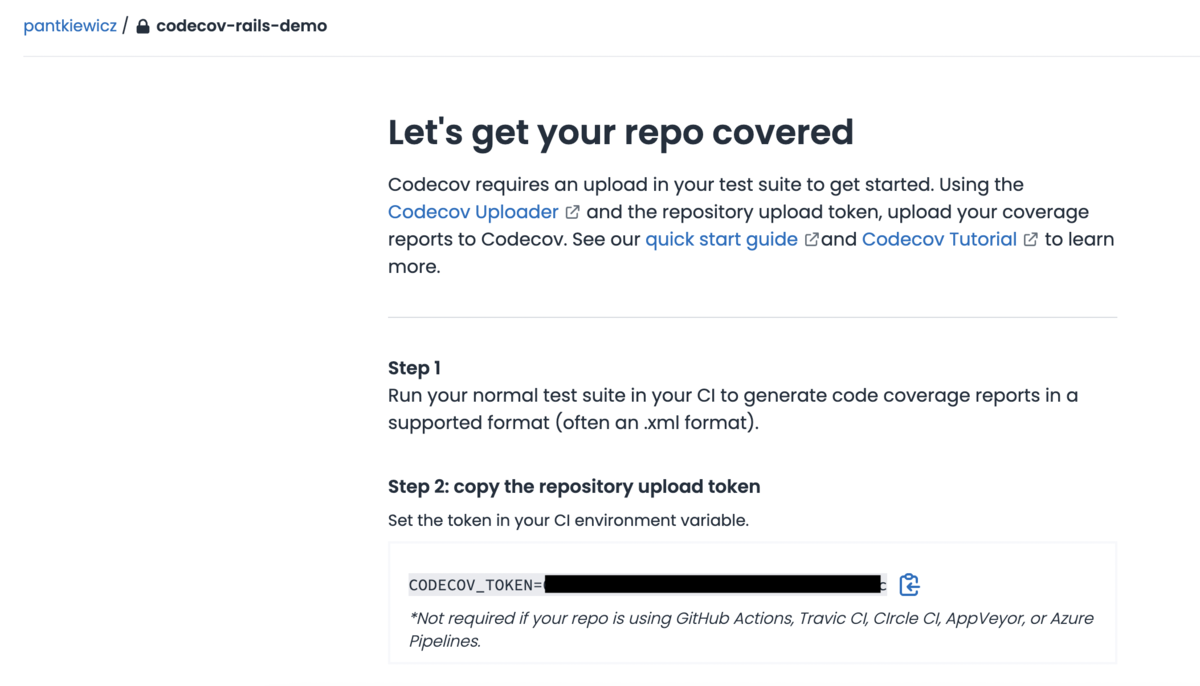The width and height of the screenshot is (1200, 686).
Task: Click the Step 2 copy upload token heading
Action: click(574, 487)
